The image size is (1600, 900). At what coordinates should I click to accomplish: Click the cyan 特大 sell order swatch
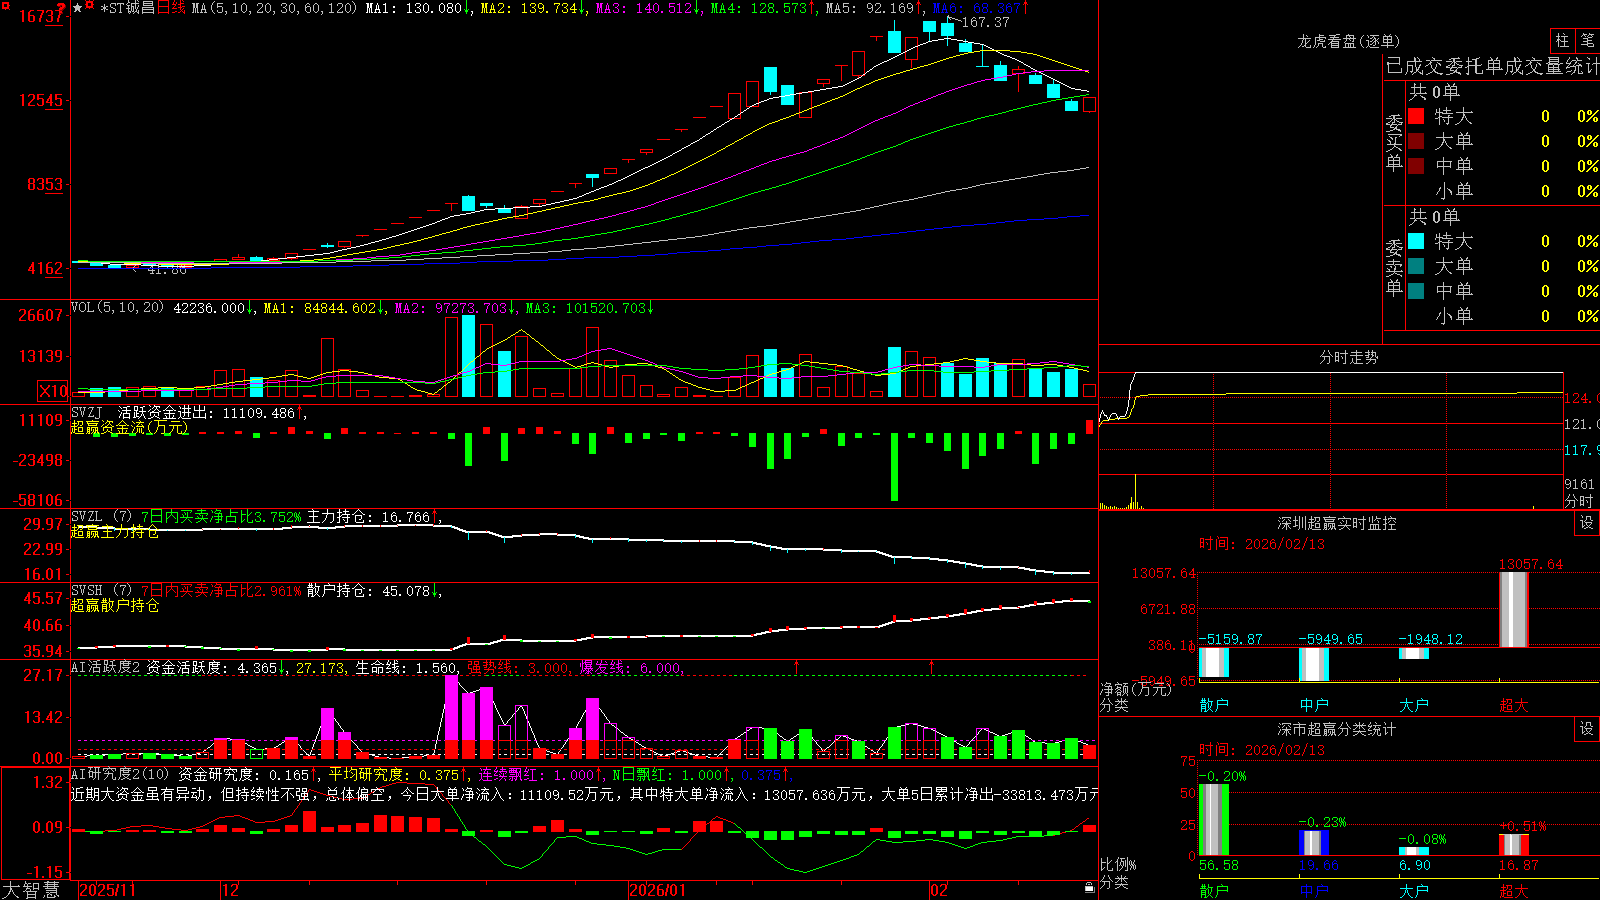(x=1416, y=241)
